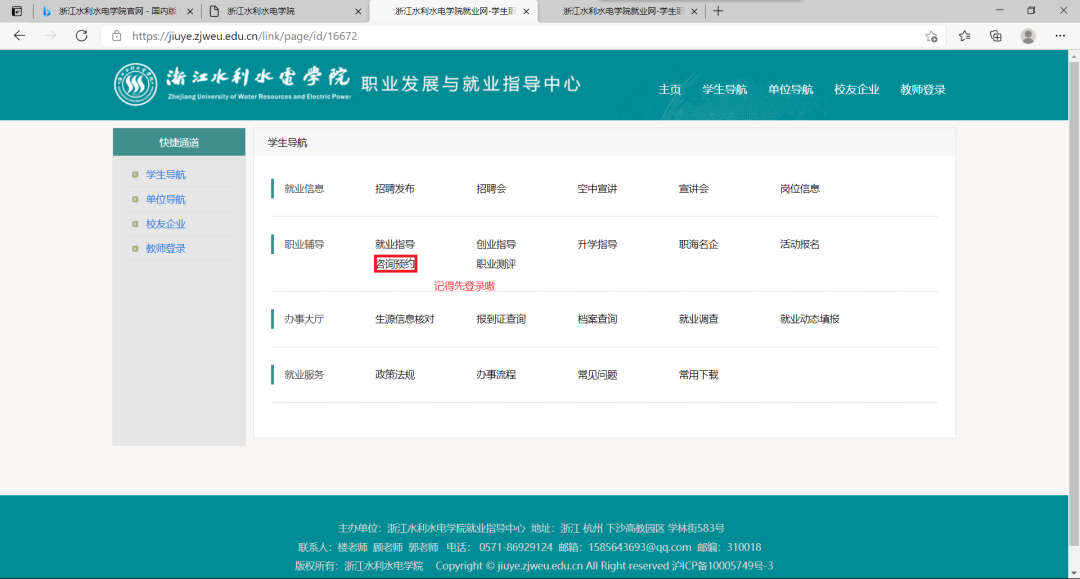Open the Collections icon in toolbar

(x=995, y=36)
